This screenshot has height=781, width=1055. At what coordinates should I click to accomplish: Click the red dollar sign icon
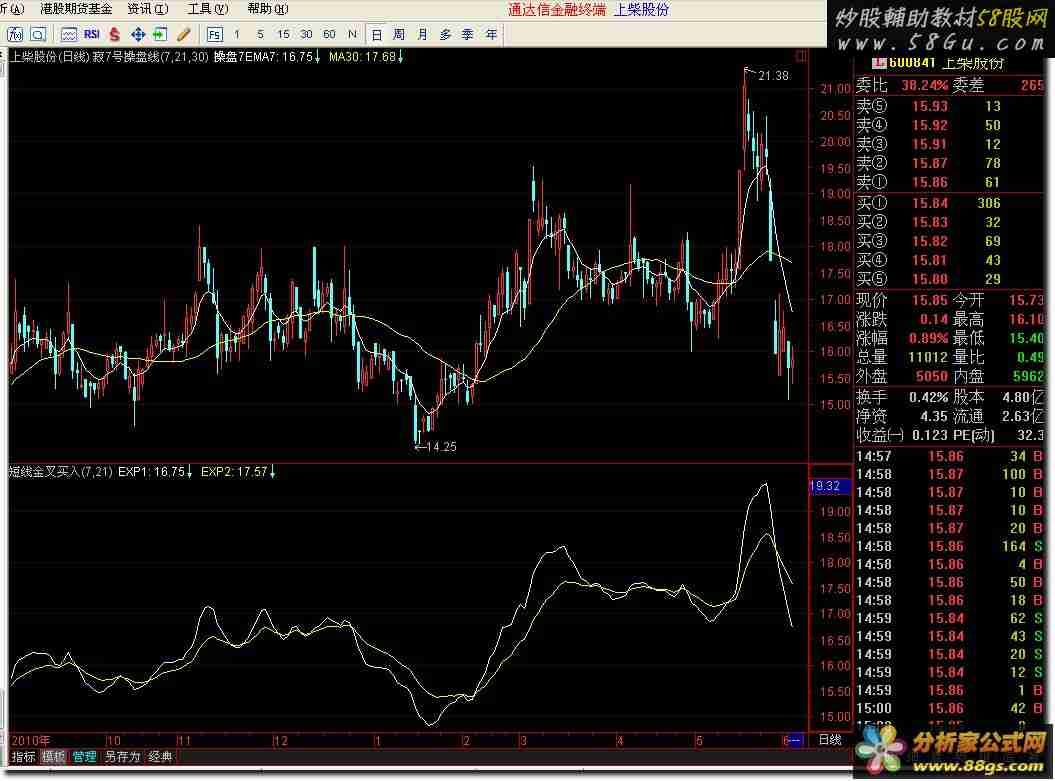click(115, 34)
